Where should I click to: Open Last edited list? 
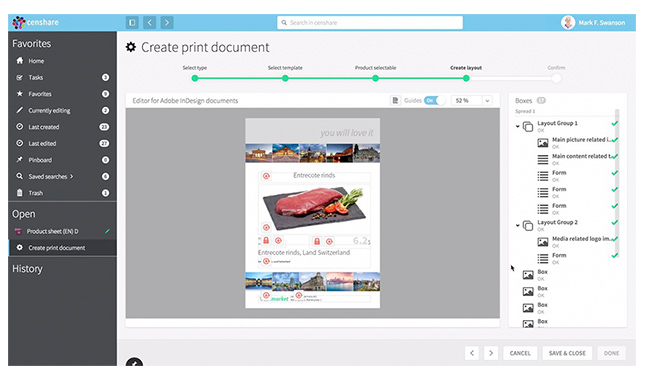click(42, 143)
